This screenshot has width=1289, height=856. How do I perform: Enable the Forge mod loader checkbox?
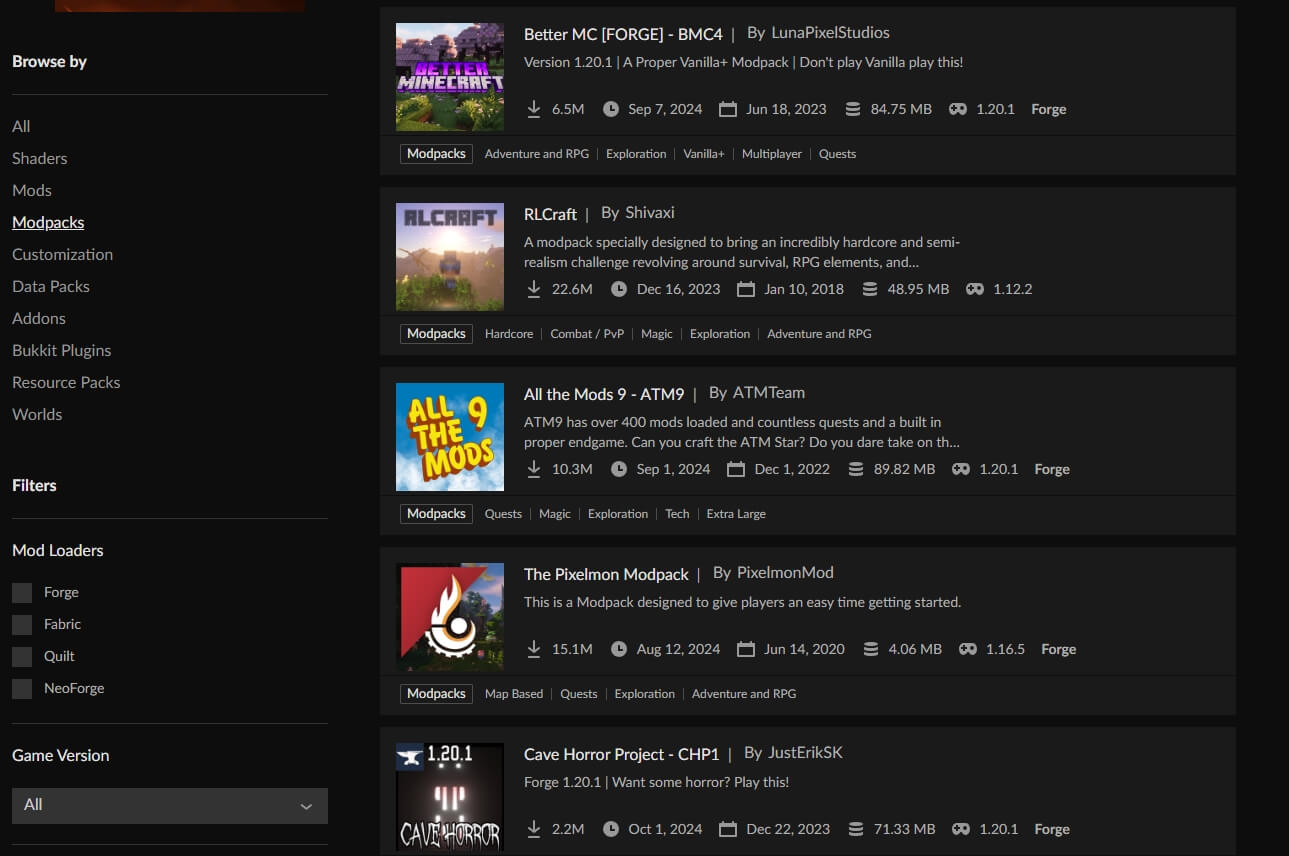[22, 593]
